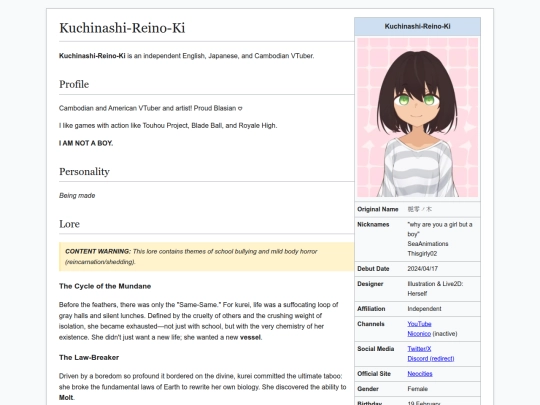Click the Profile section heading
This screenshot has width=540, height=405.
74,84
